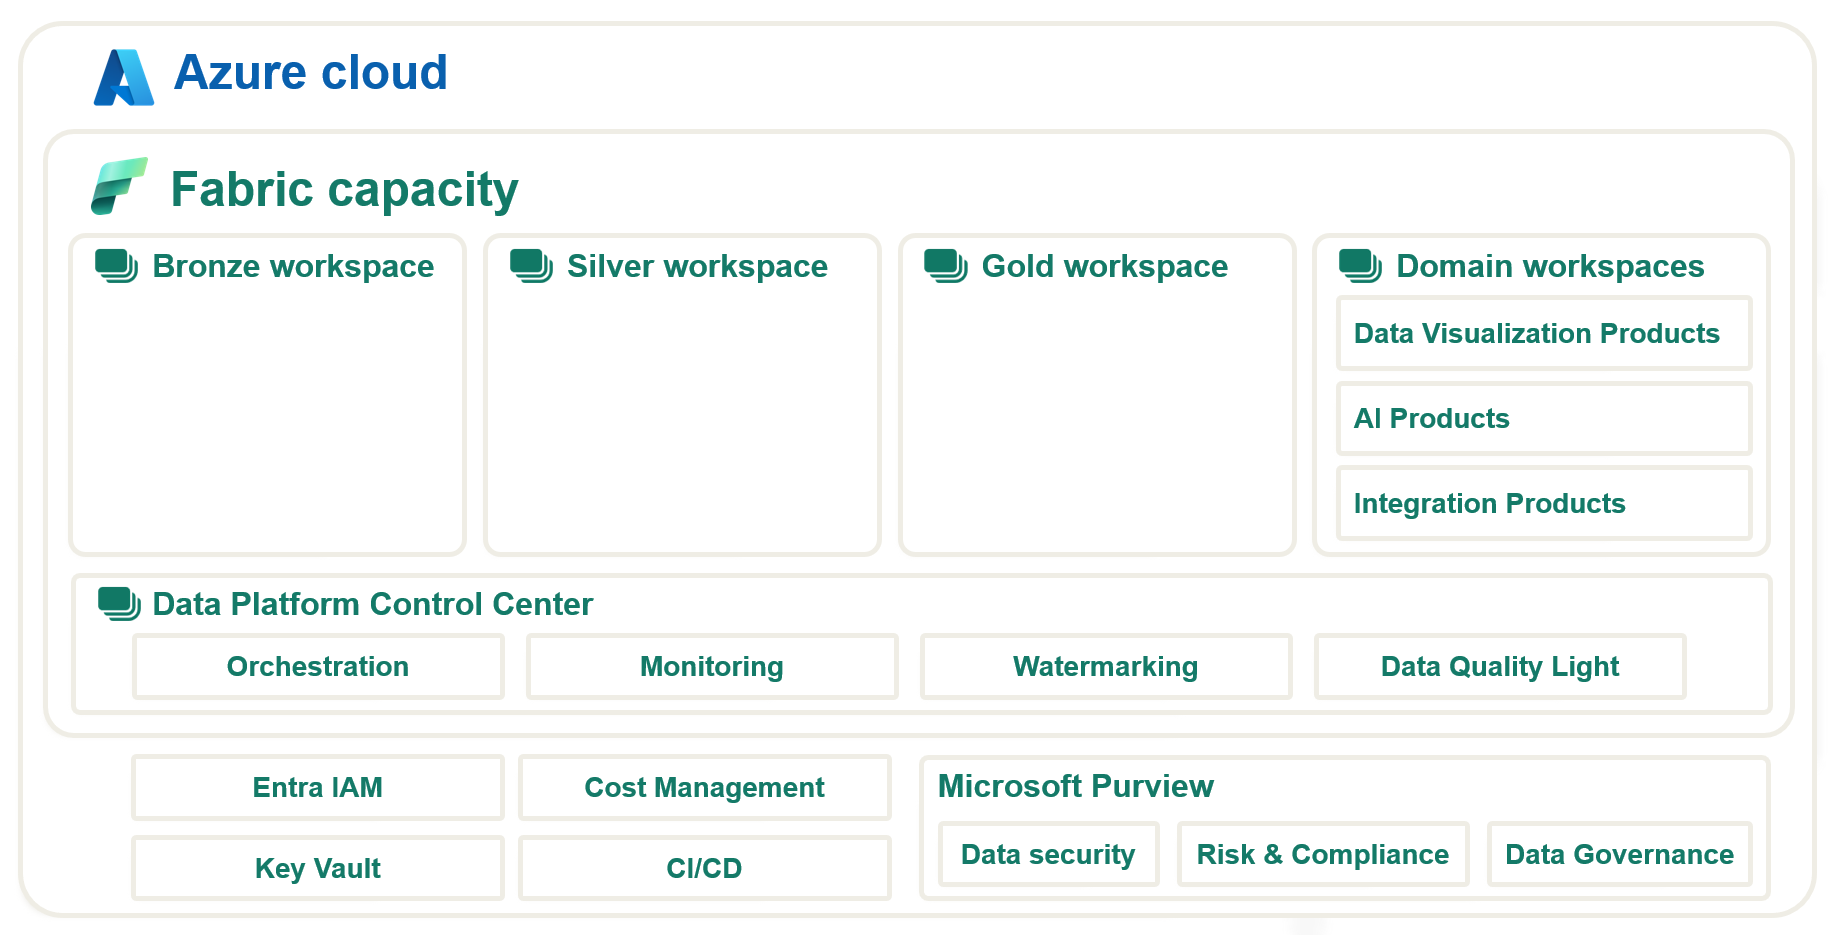The image size is (1836, 935).
Task: Open the AI Products box
Action: 1544,418
